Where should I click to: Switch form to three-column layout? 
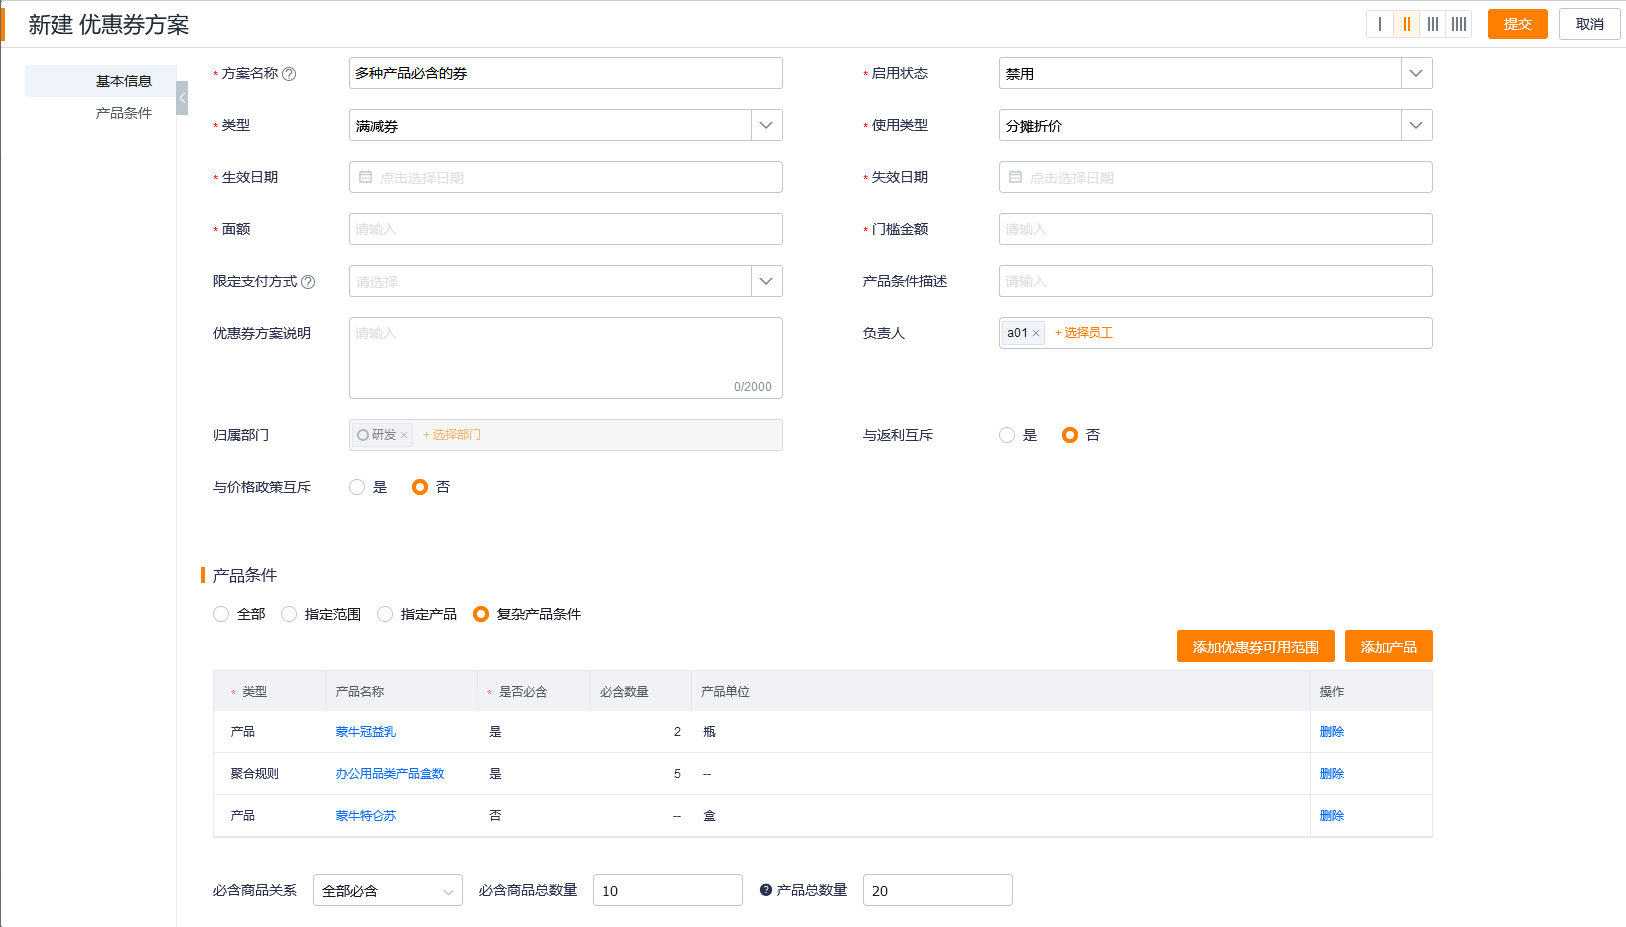pyautogui.click(x=1433, y=24)
